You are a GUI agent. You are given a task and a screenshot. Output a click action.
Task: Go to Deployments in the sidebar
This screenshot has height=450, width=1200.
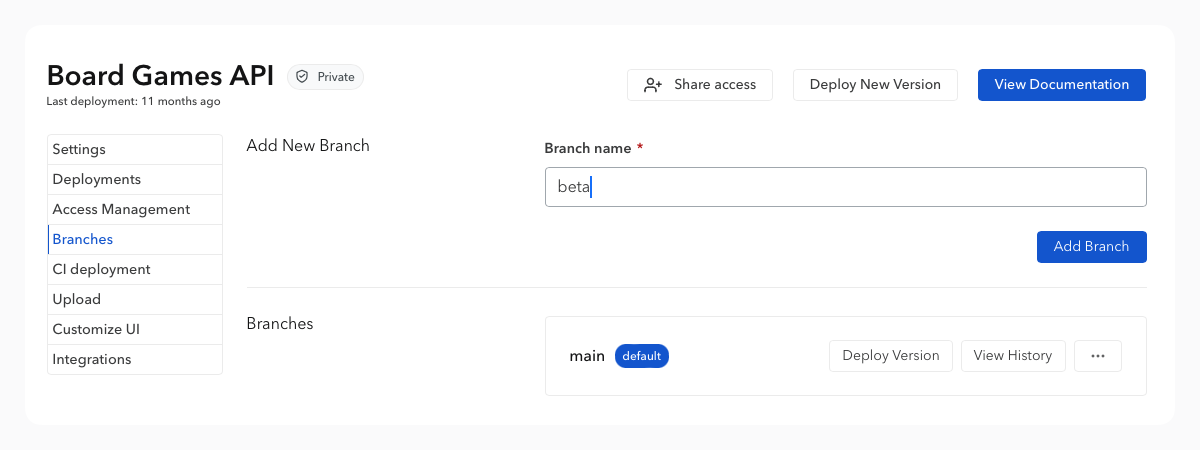pyautogui.click(x=135, y=180)
